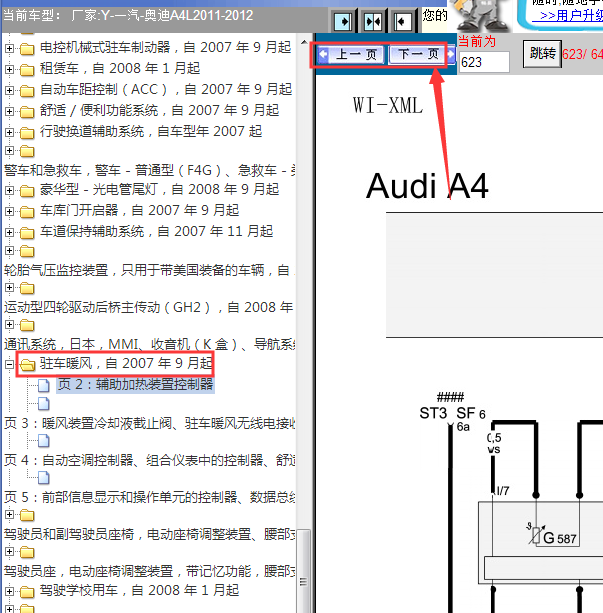Click page icon of 页 2：辅助加热装置控制器
The width and height of the screenshot is (603, 613).
pos(43,385)
